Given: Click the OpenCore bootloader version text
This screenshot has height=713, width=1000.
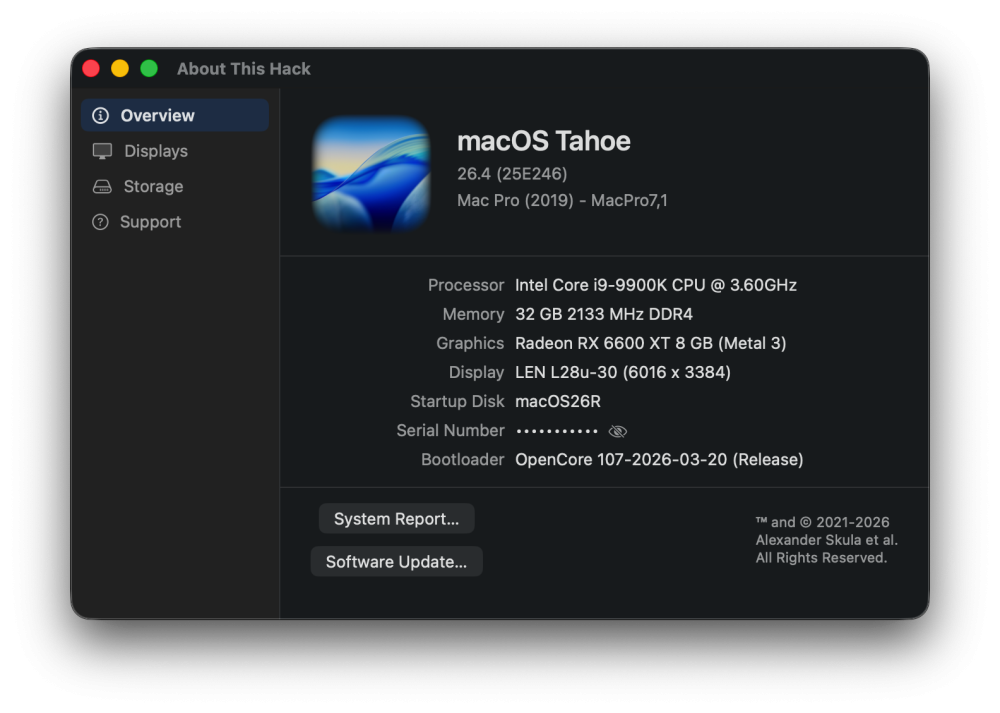Looking at the screenshot, I should [x=659, y=460].
